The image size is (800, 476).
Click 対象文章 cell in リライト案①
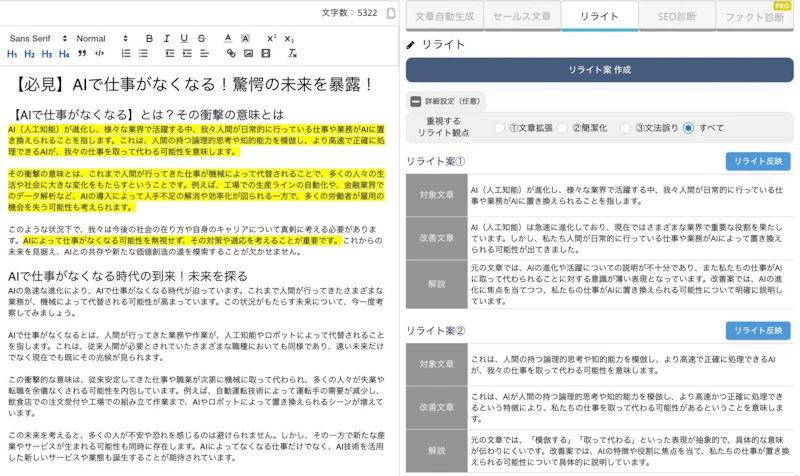(437, 195)
